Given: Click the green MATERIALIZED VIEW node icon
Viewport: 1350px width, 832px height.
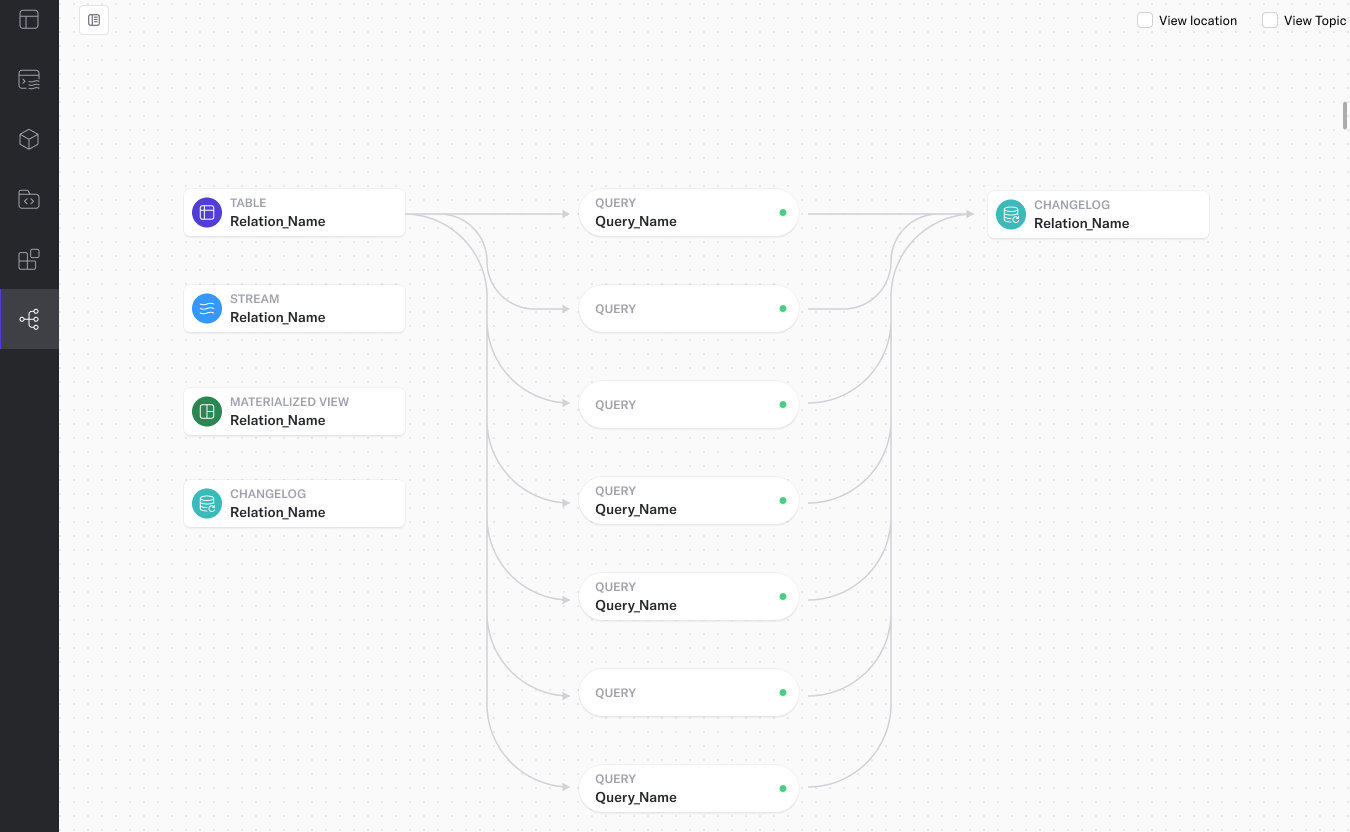Looking at the screenshot, I should (207, 411).
